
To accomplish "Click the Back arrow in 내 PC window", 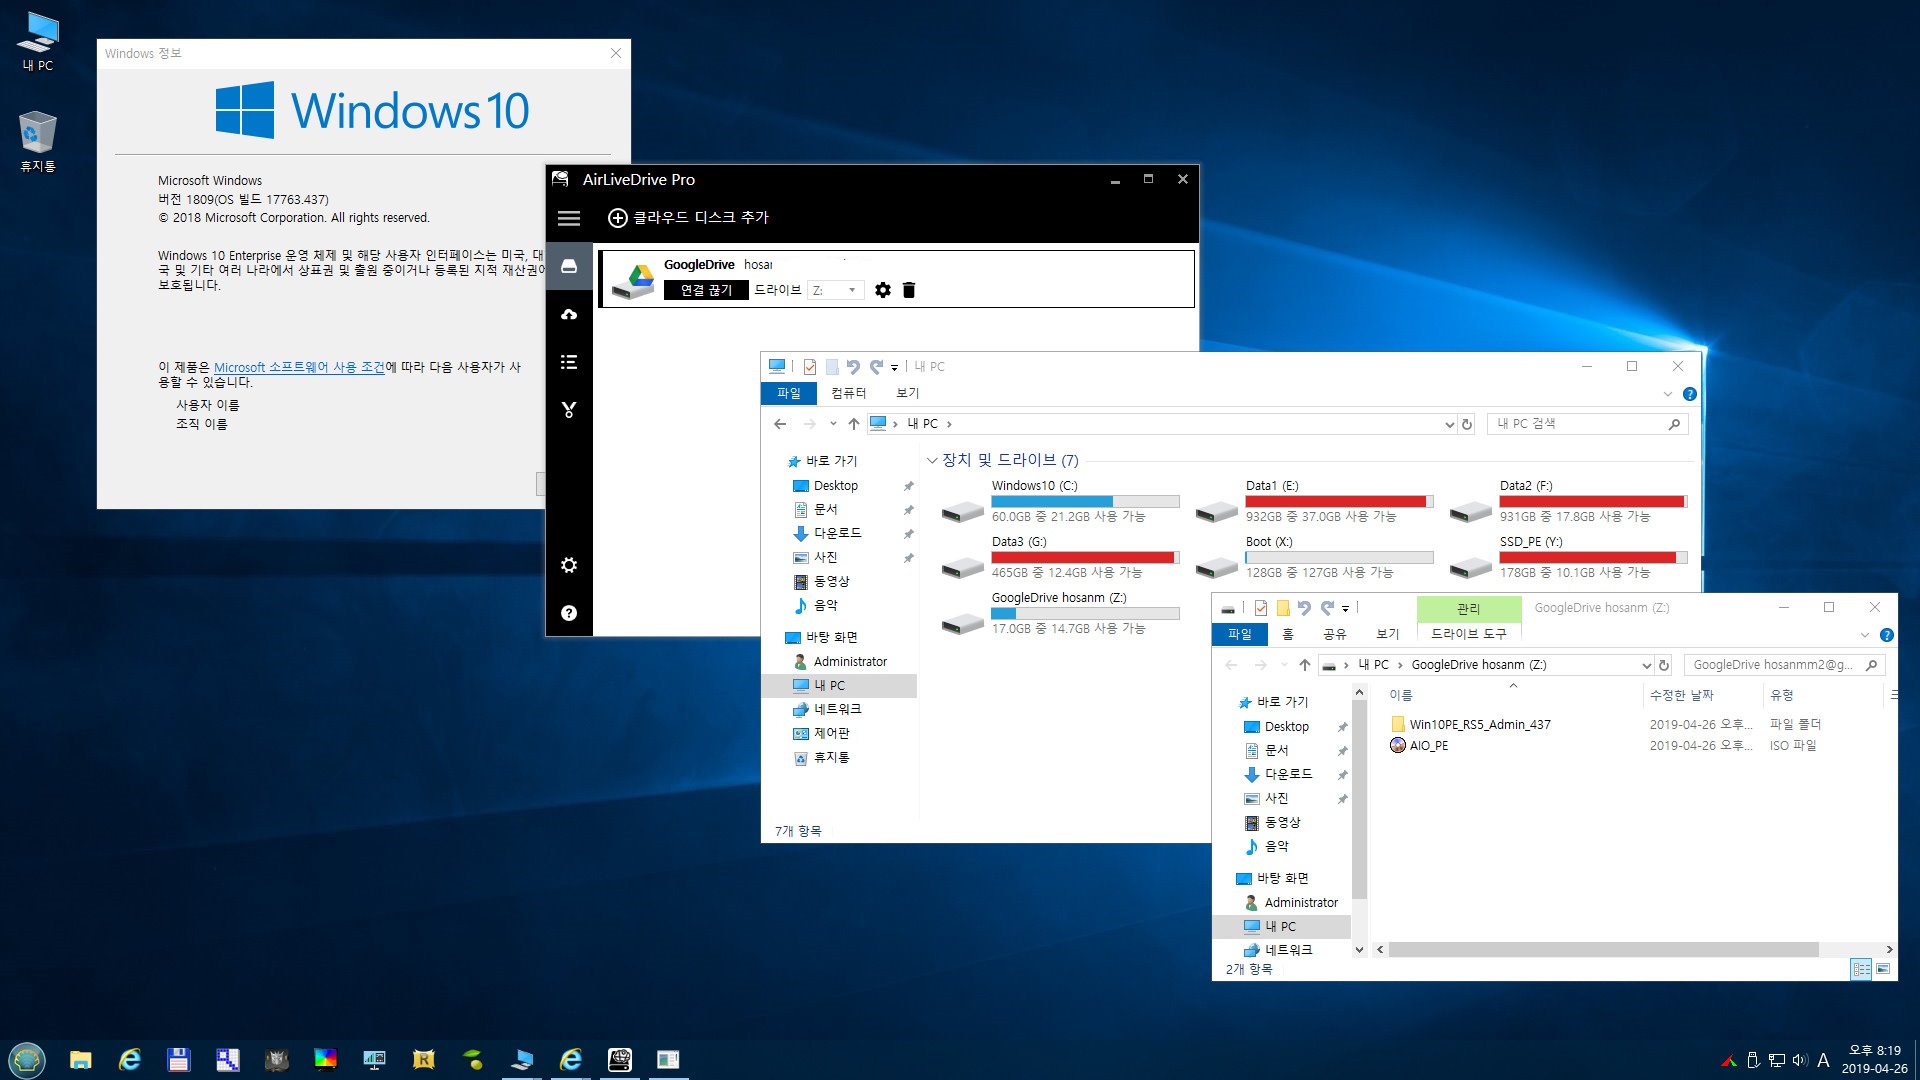I will click(780, 424).
